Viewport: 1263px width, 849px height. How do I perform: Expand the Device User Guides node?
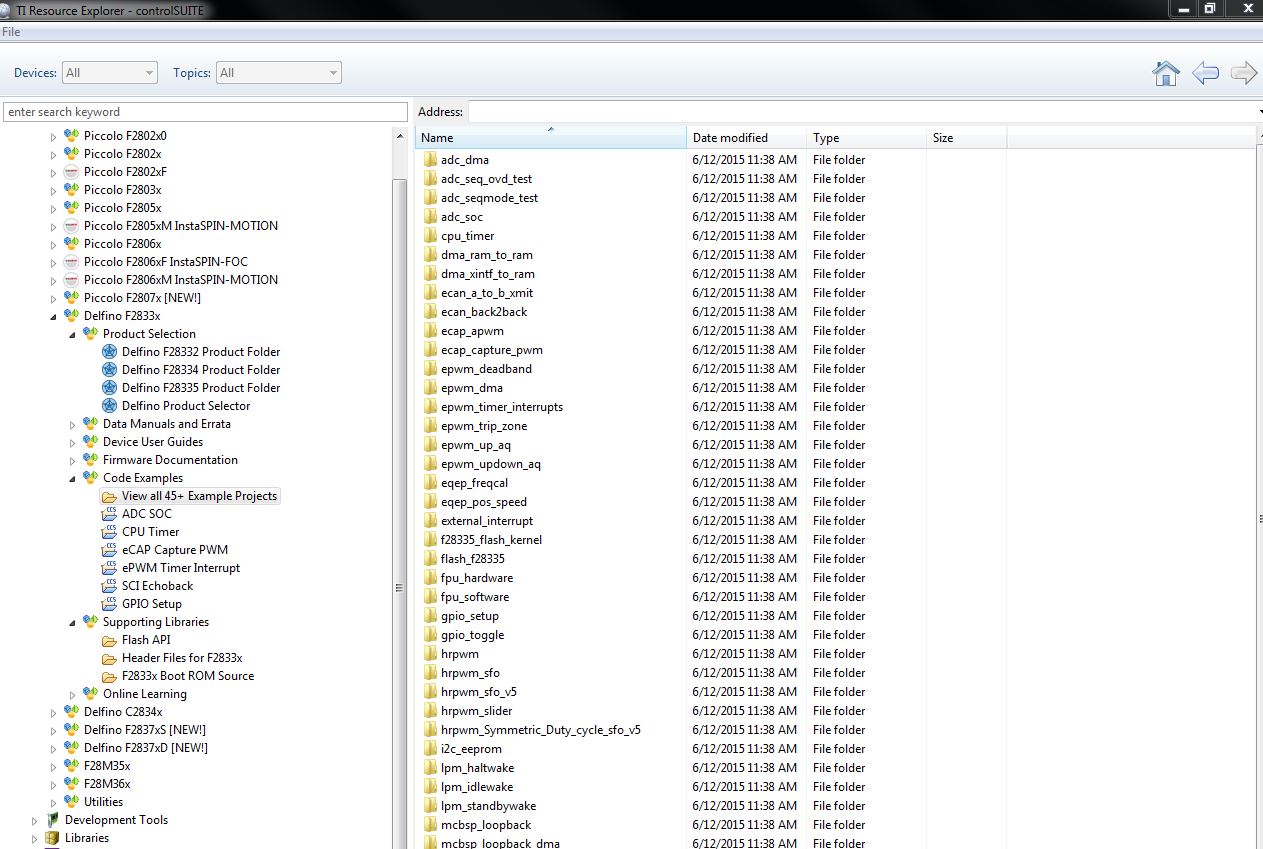(73, 442)
